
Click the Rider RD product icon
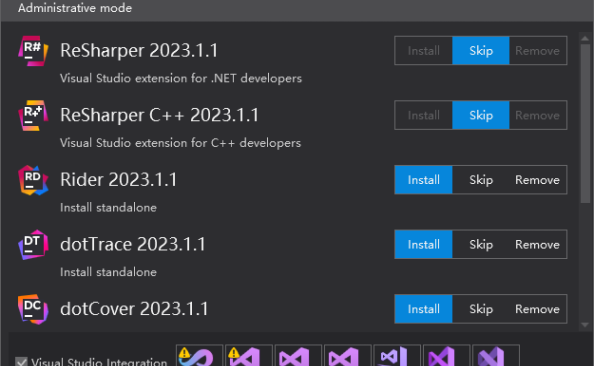33,180
